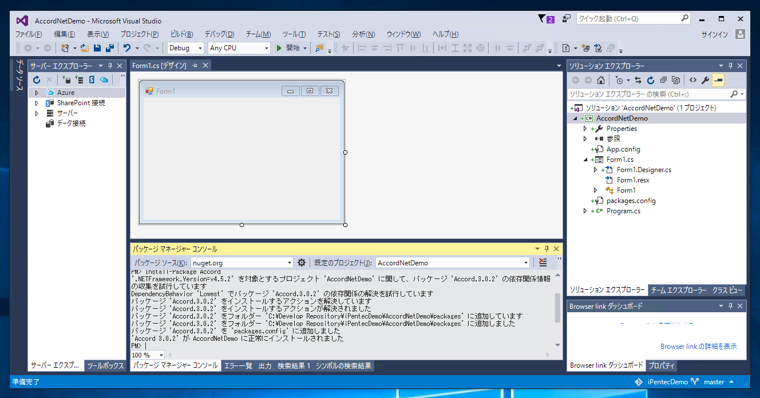Expand the Azure node in Server Explorer
The height and width of the screenshot is (398, 760).
36,92
